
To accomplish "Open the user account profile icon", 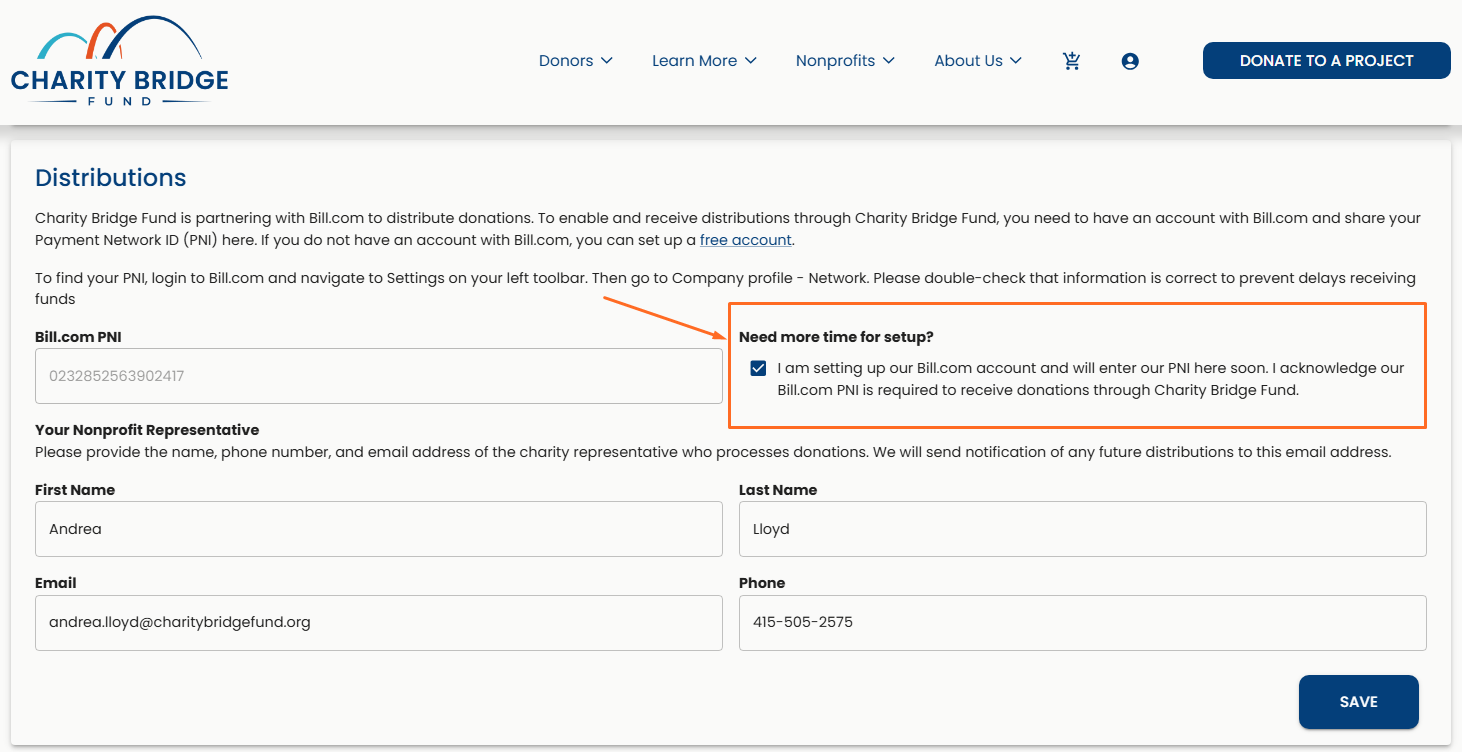I will (x=1130, y=61).
